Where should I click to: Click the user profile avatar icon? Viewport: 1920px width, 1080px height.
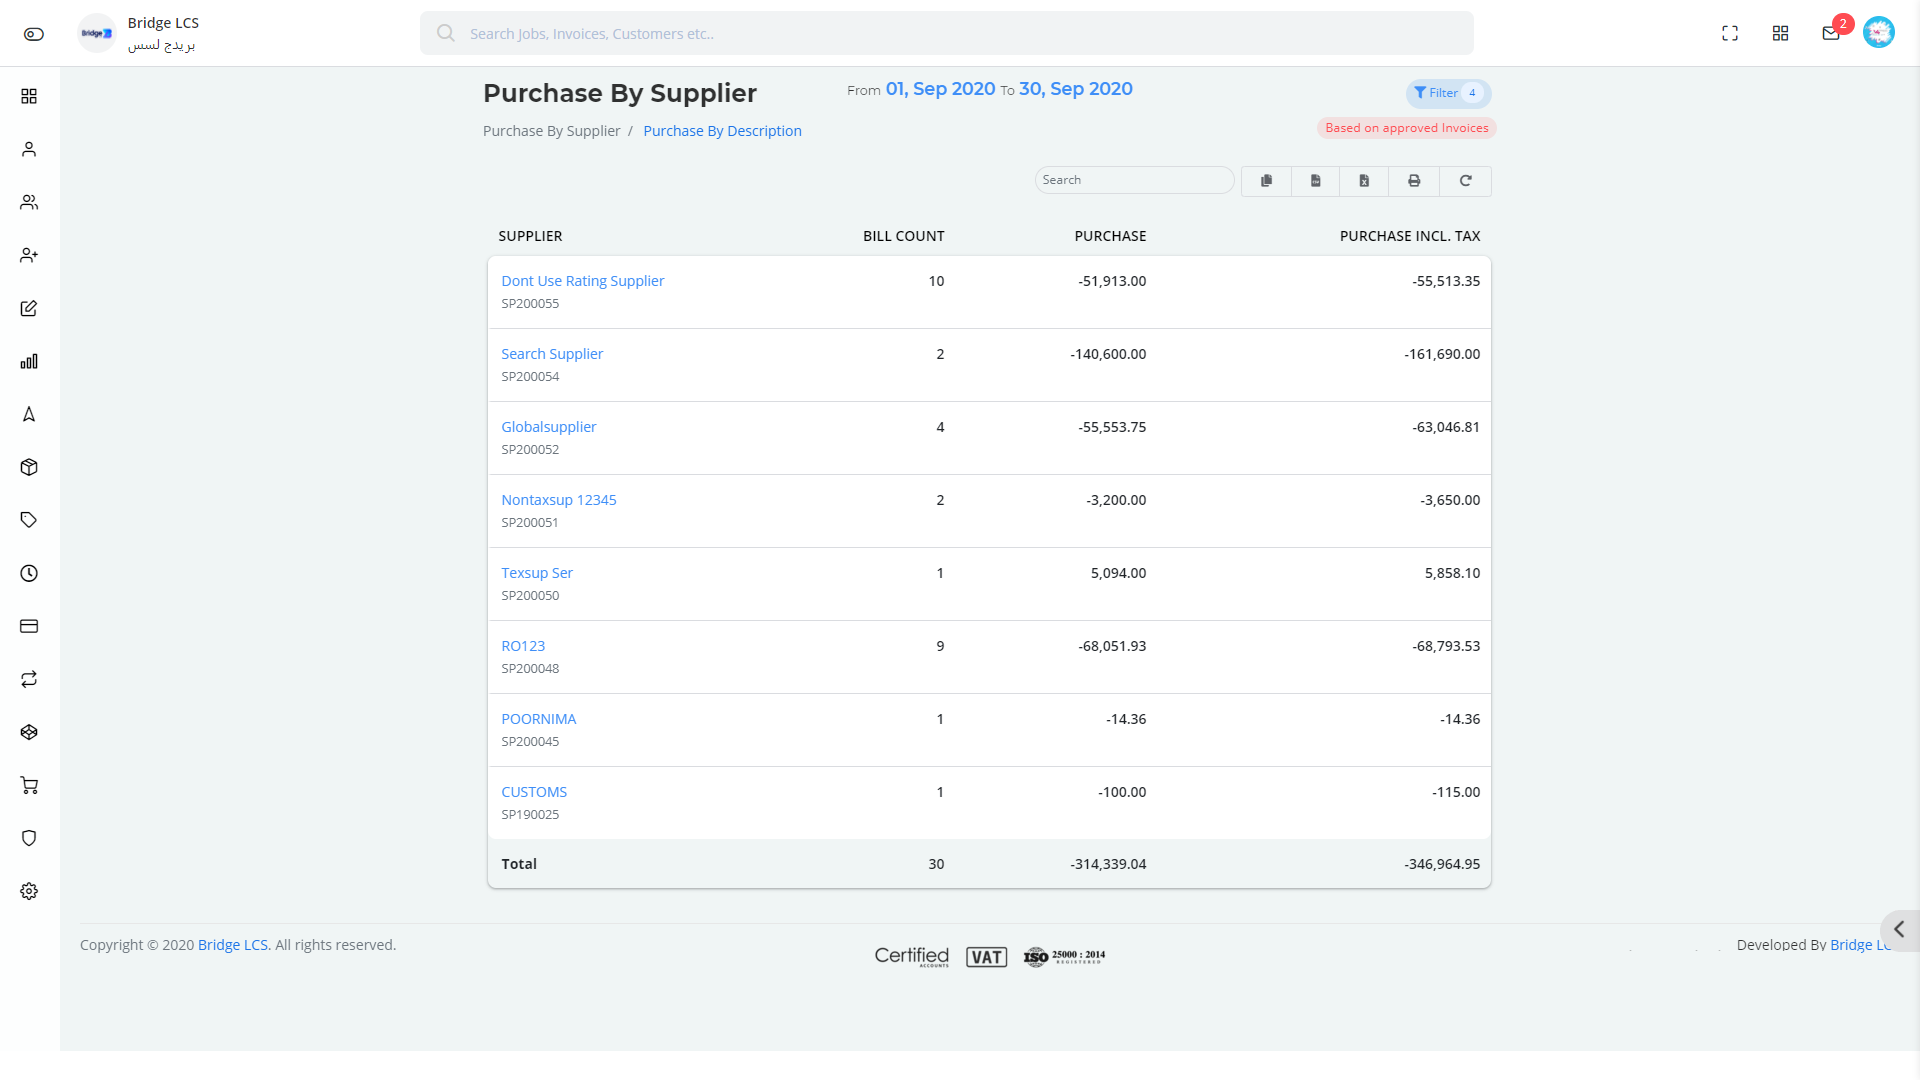(x=1879, y=33)
